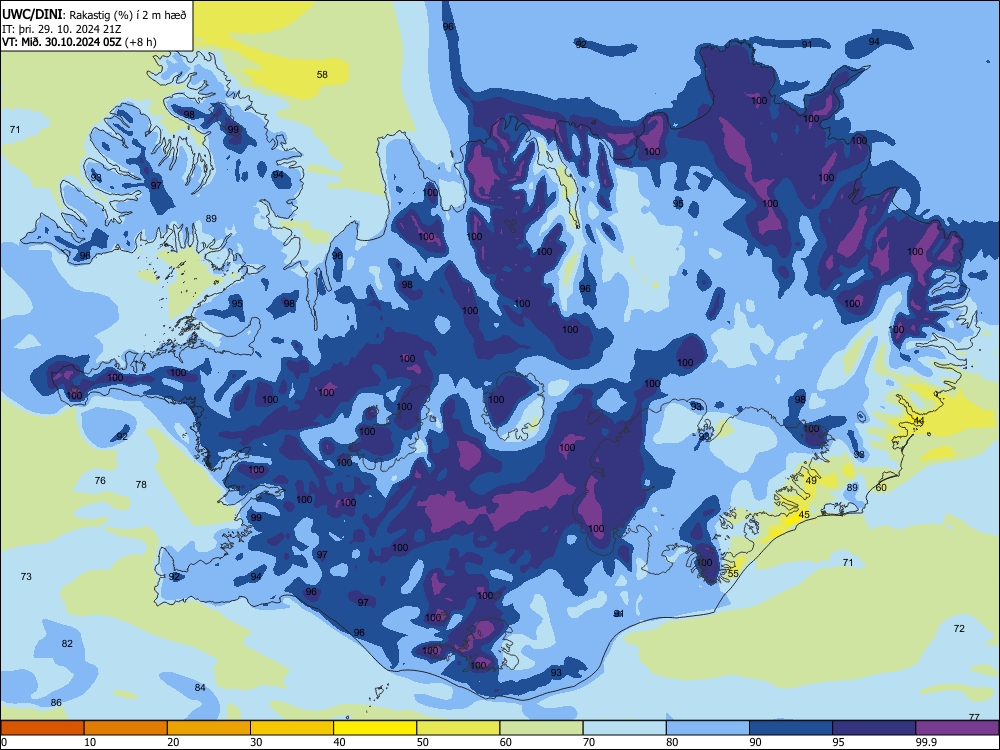
Task: Click the "78" humidity value on the map
Action: coord(141,484)
